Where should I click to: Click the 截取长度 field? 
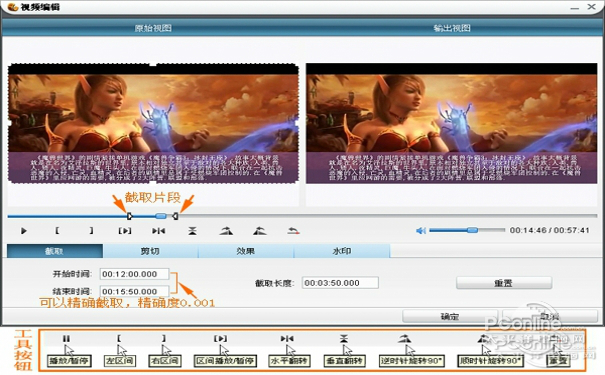coord(340,283)
